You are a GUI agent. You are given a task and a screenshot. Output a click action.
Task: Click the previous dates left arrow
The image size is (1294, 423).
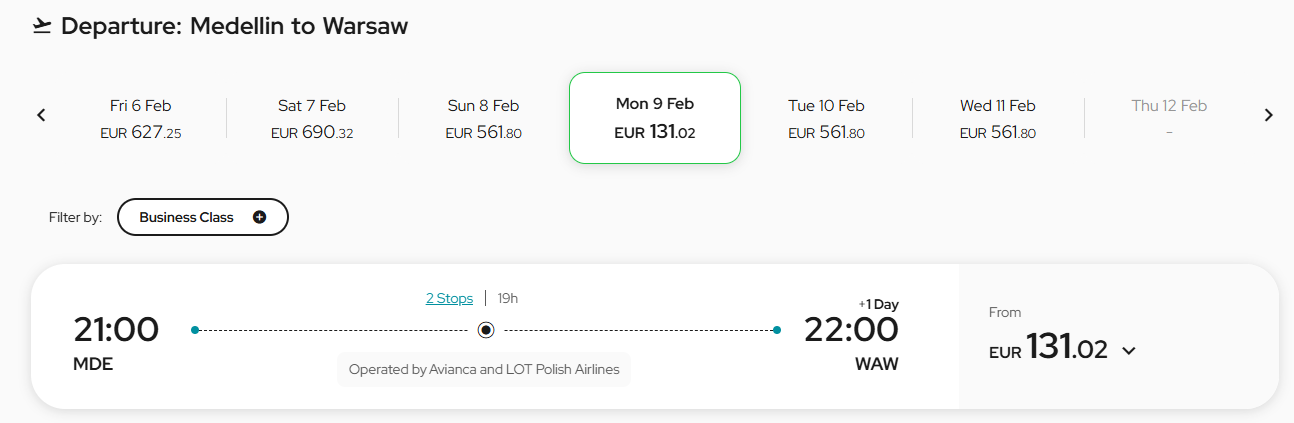(x=41, y=115)
